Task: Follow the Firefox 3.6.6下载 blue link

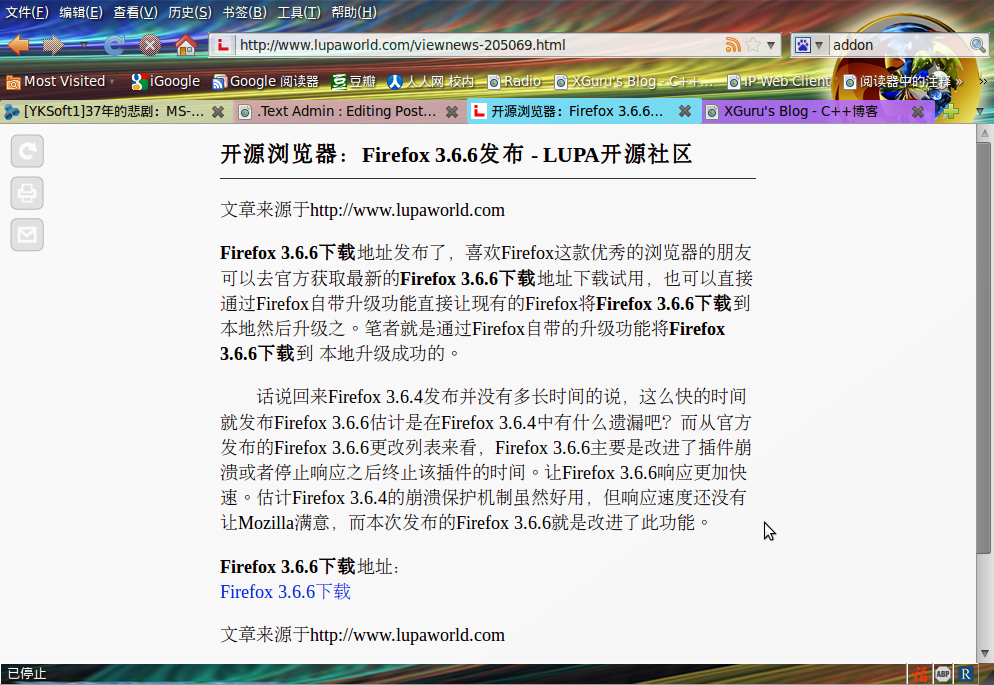Action: 285,592
